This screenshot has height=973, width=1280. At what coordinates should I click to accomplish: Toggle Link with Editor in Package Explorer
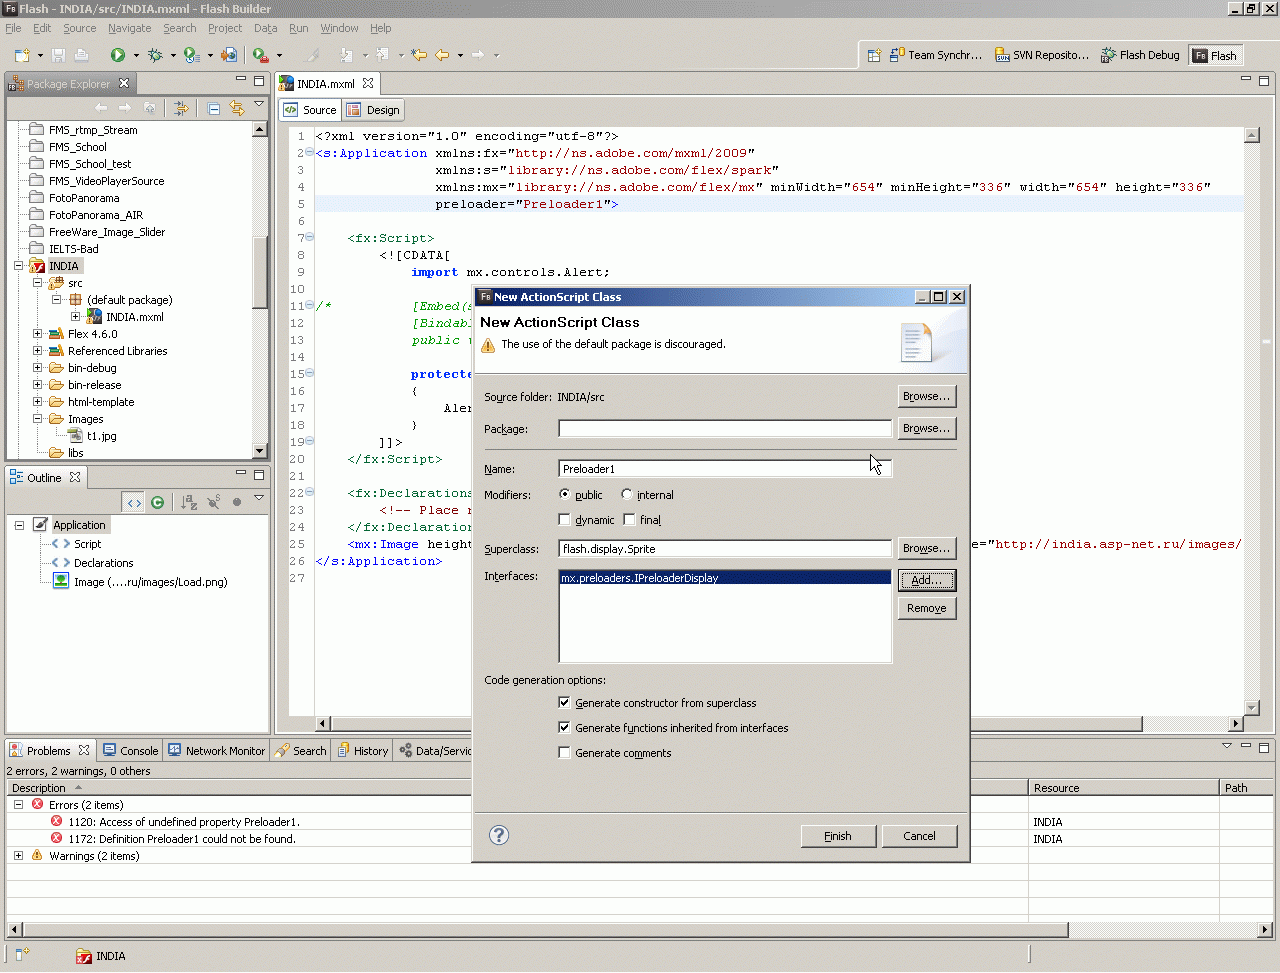237,108
